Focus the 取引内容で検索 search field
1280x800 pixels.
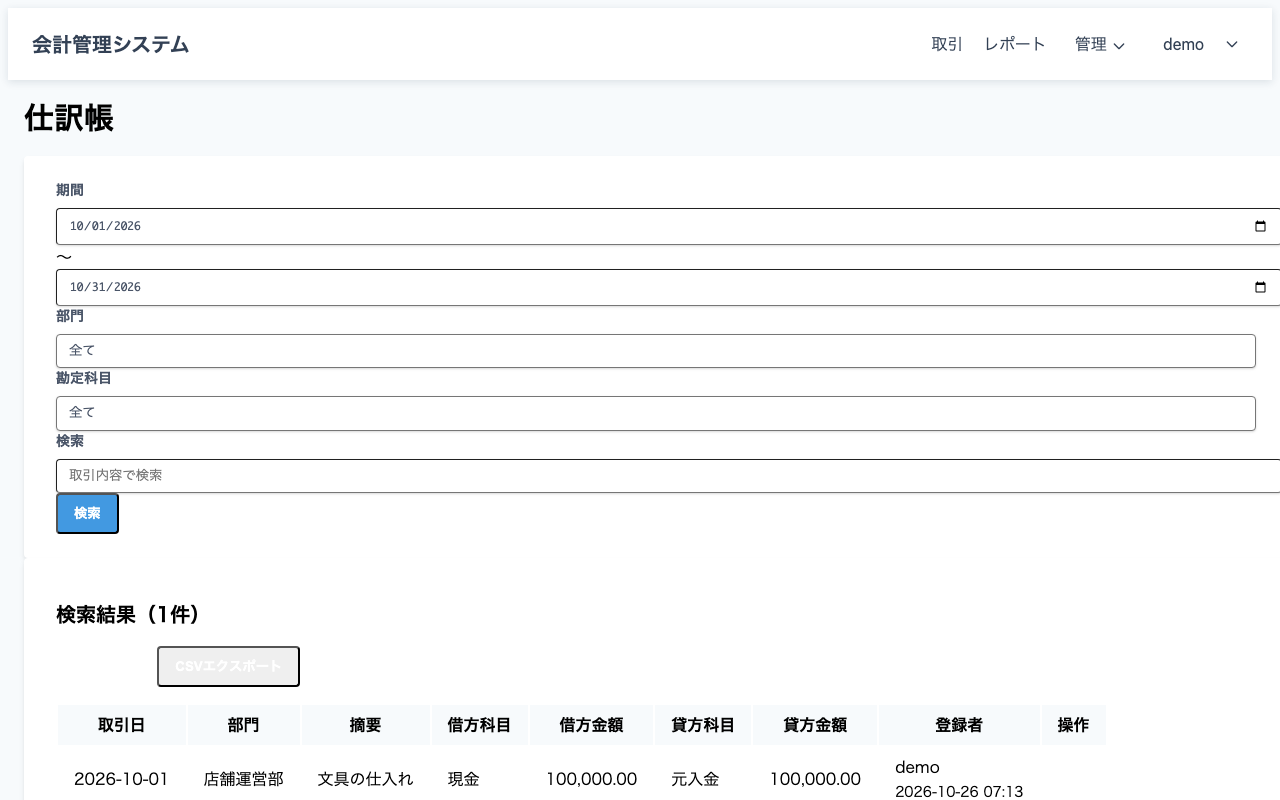[x=668, y=476]
